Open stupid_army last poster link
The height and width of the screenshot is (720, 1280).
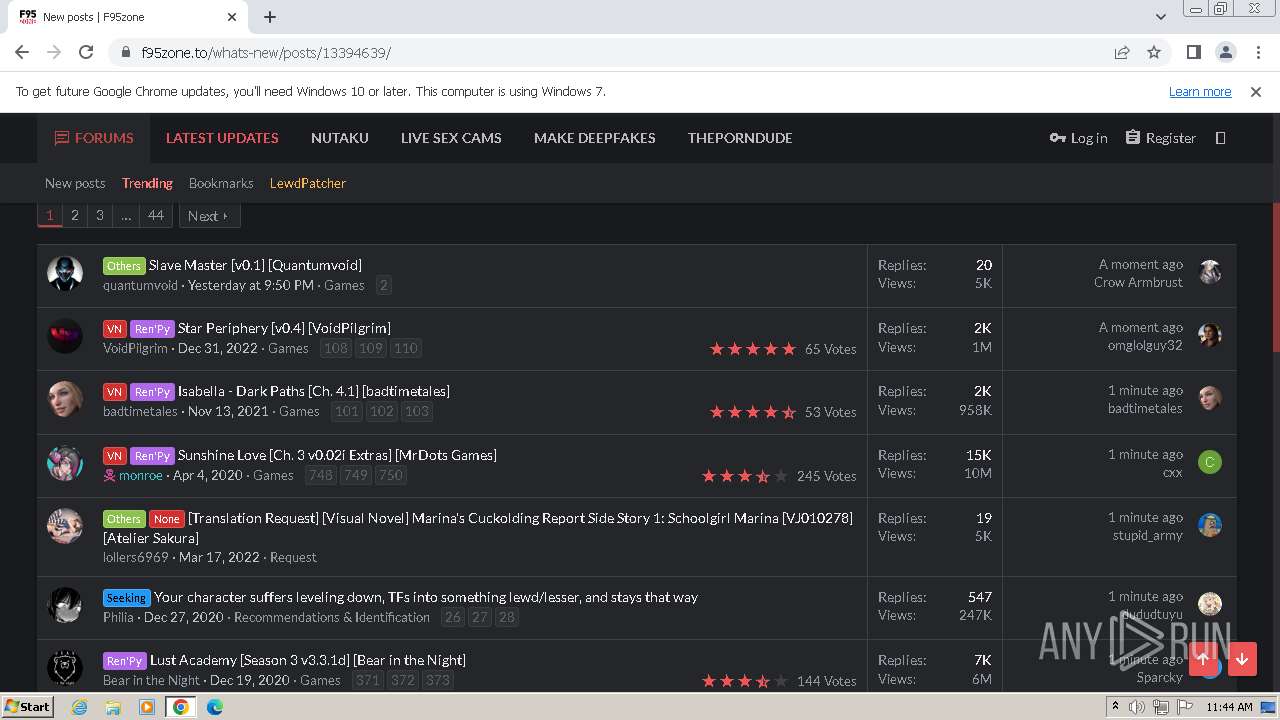tap(1148, 535)
